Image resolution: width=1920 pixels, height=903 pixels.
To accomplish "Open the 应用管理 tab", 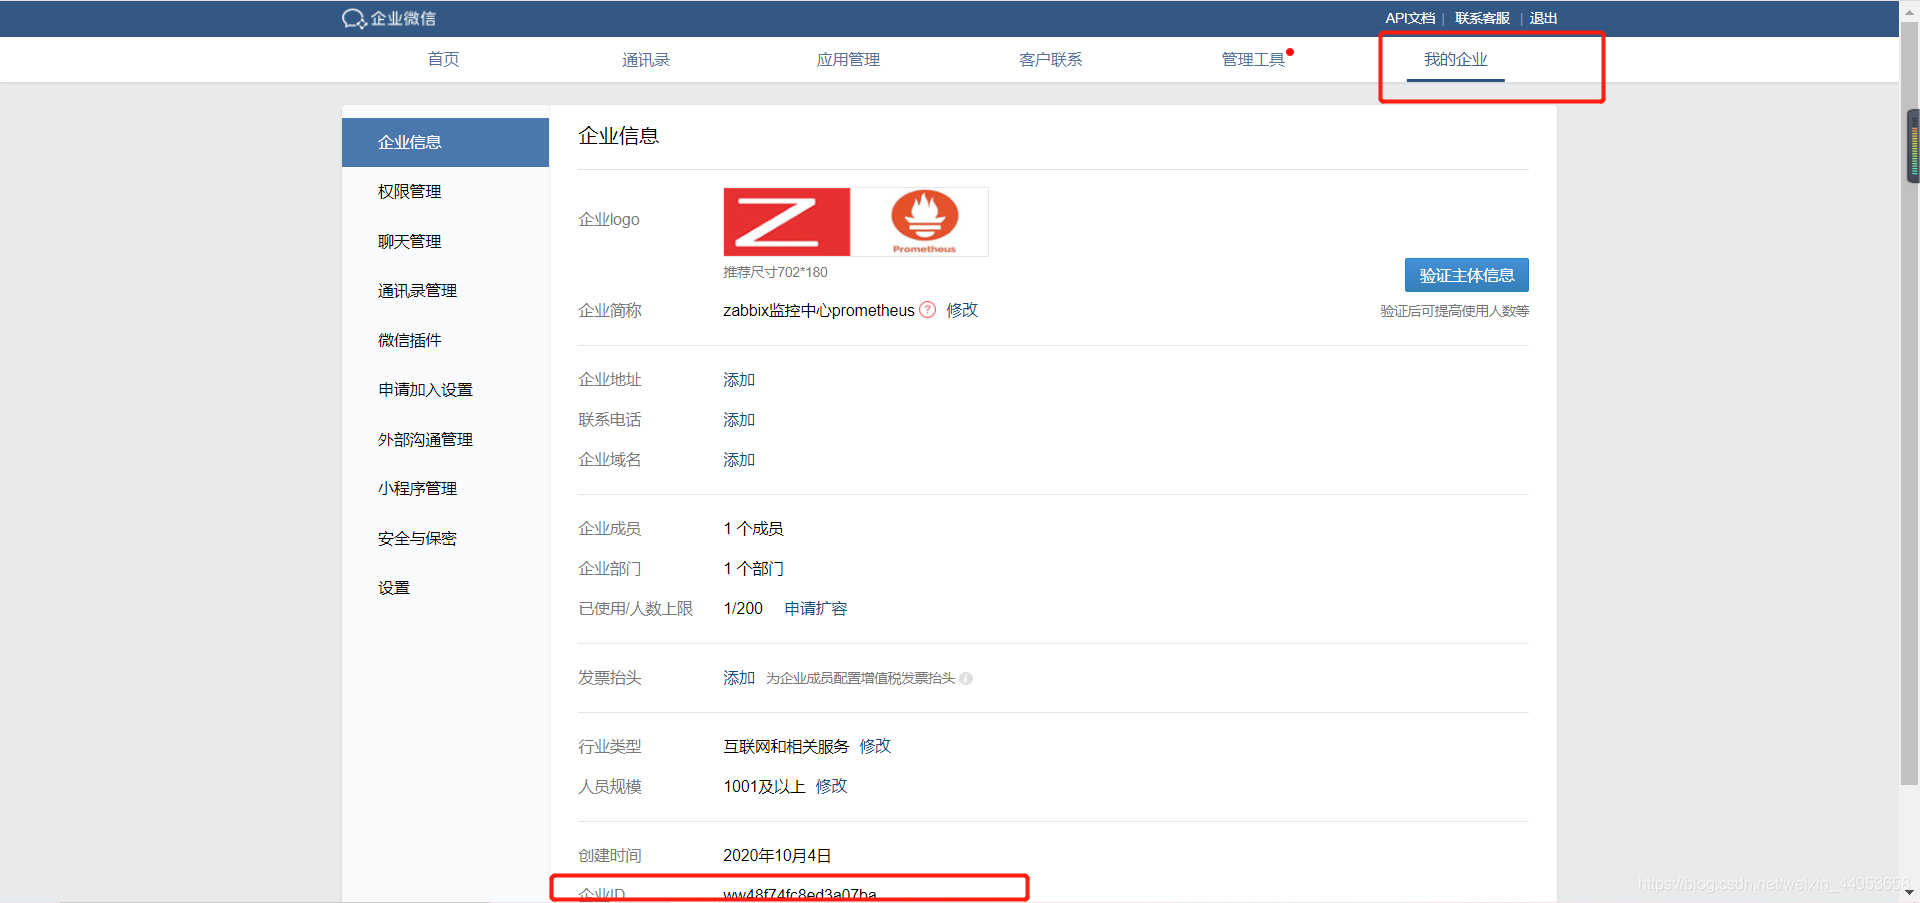I will pos(848,59).
